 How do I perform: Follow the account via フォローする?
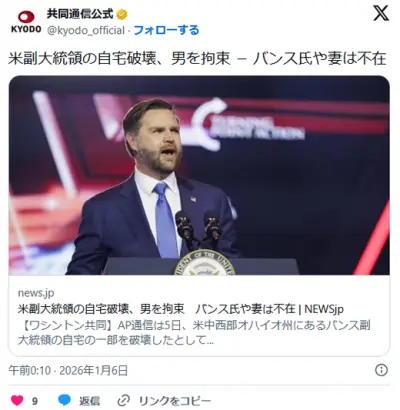tap(166, 30)
